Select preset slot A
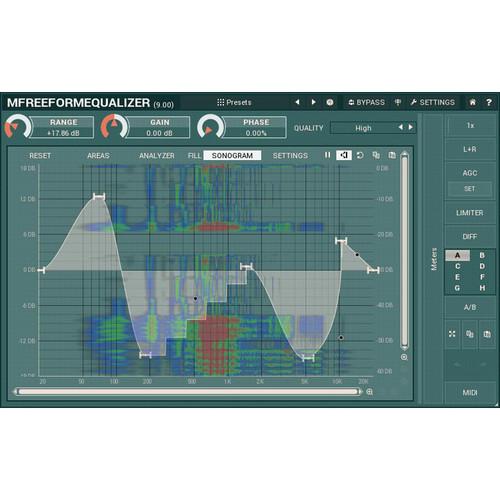Viewport: 500px width, 500px height. [x=458, y=256]
